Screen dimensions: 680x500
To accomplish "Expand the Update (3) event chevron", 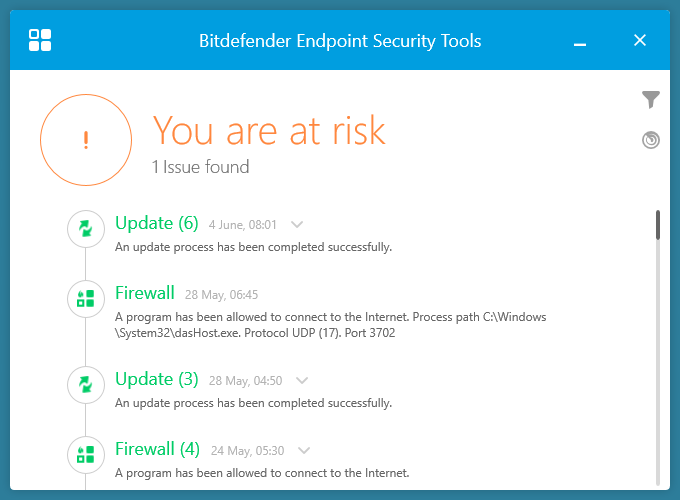I will (302, 381).
